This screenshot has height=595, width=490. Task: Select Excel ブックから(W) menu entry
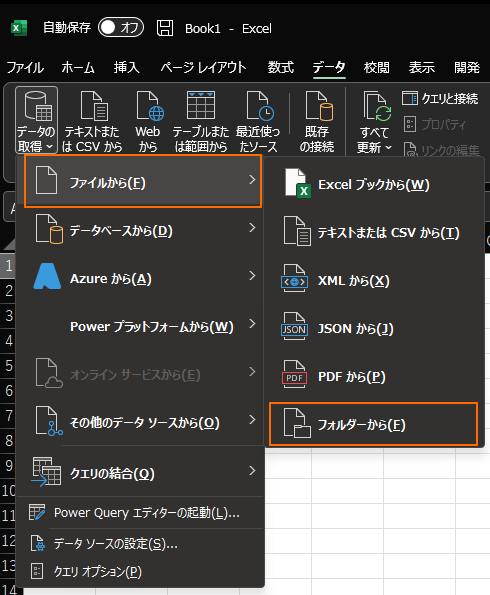pyautogui.click(x=373, y=184)
